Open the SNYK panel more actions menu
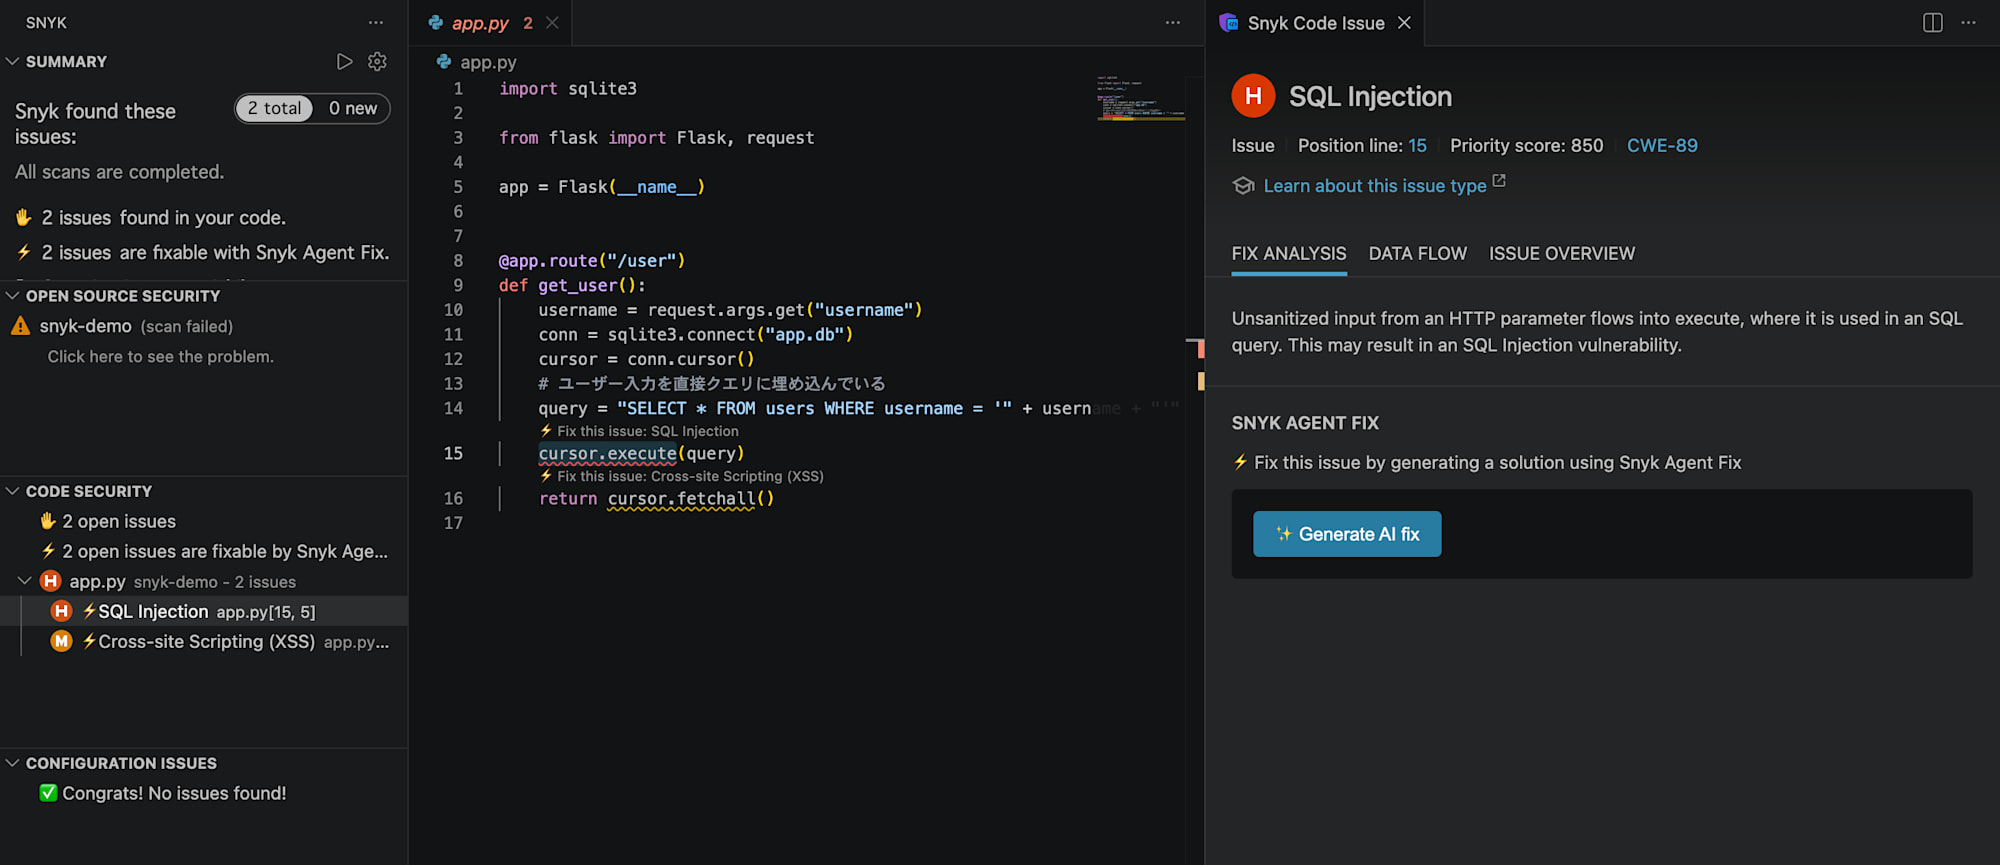The width and height of the screenshot is (2000, 865). coord(376,22)
